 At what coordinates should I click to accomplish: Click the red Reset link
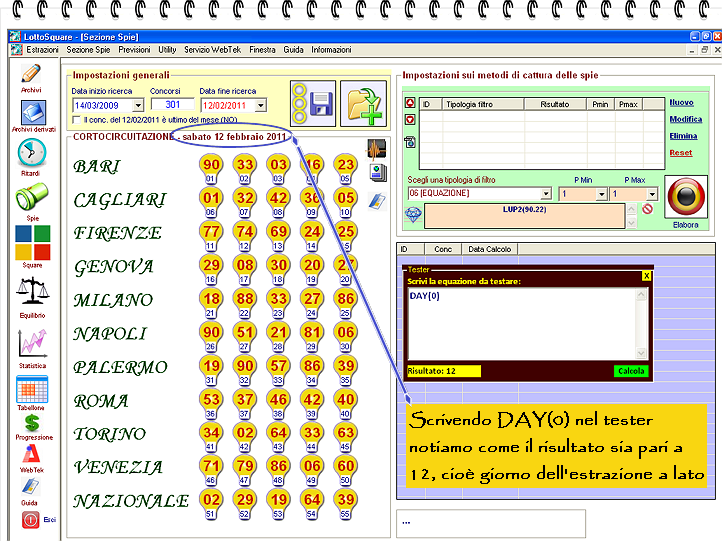point(680,152)
